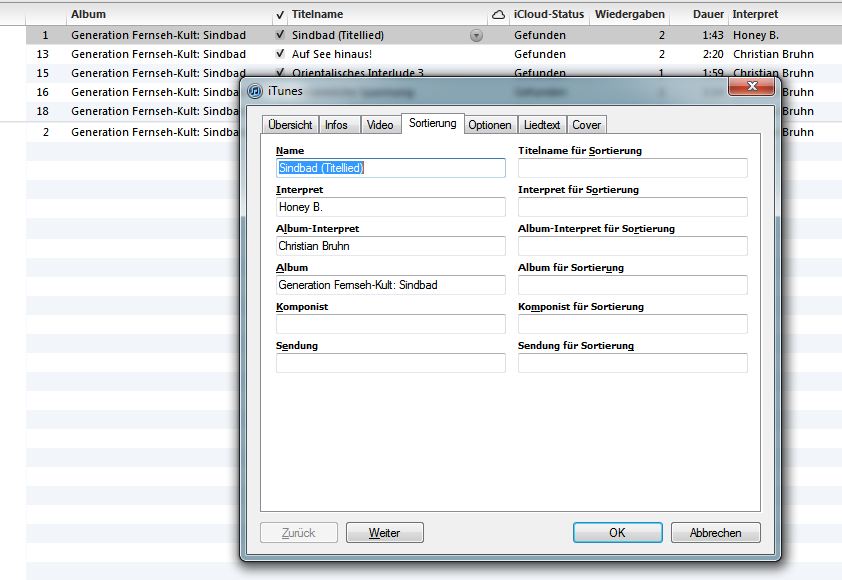Click the Weiter button
The height and width of the screenshot is (580, 842).
tap(384, 533)
